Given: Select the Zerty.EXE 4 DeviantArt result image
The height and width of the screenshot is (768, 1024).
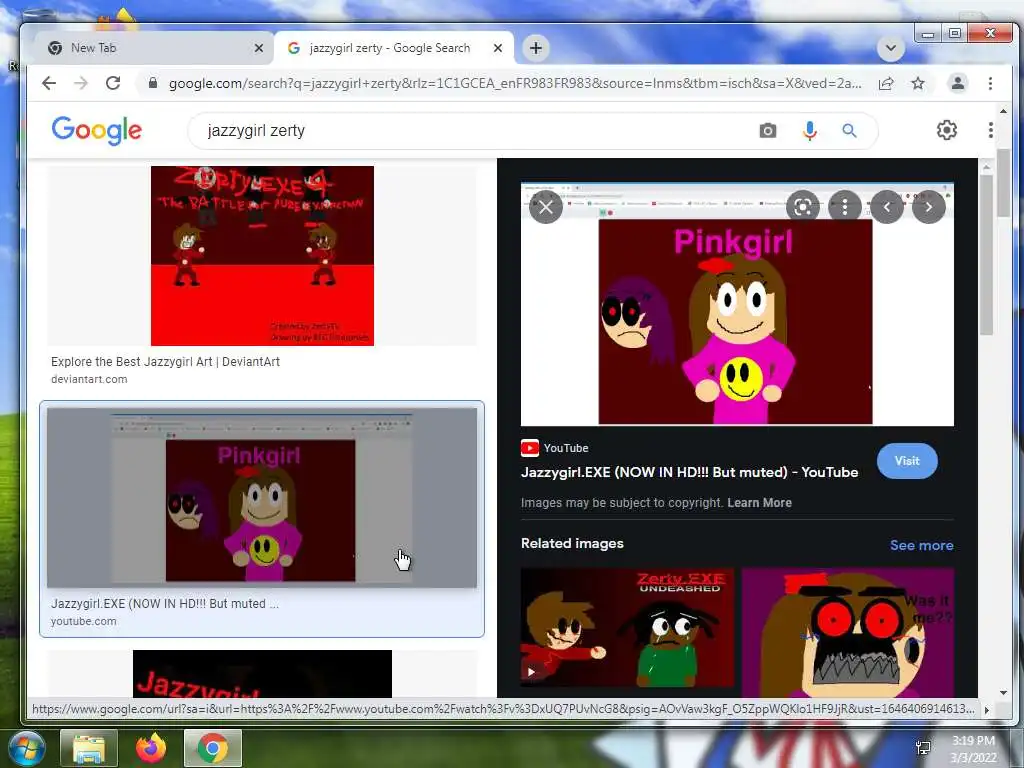Looking at the screenshot, I should coord(263,256).
